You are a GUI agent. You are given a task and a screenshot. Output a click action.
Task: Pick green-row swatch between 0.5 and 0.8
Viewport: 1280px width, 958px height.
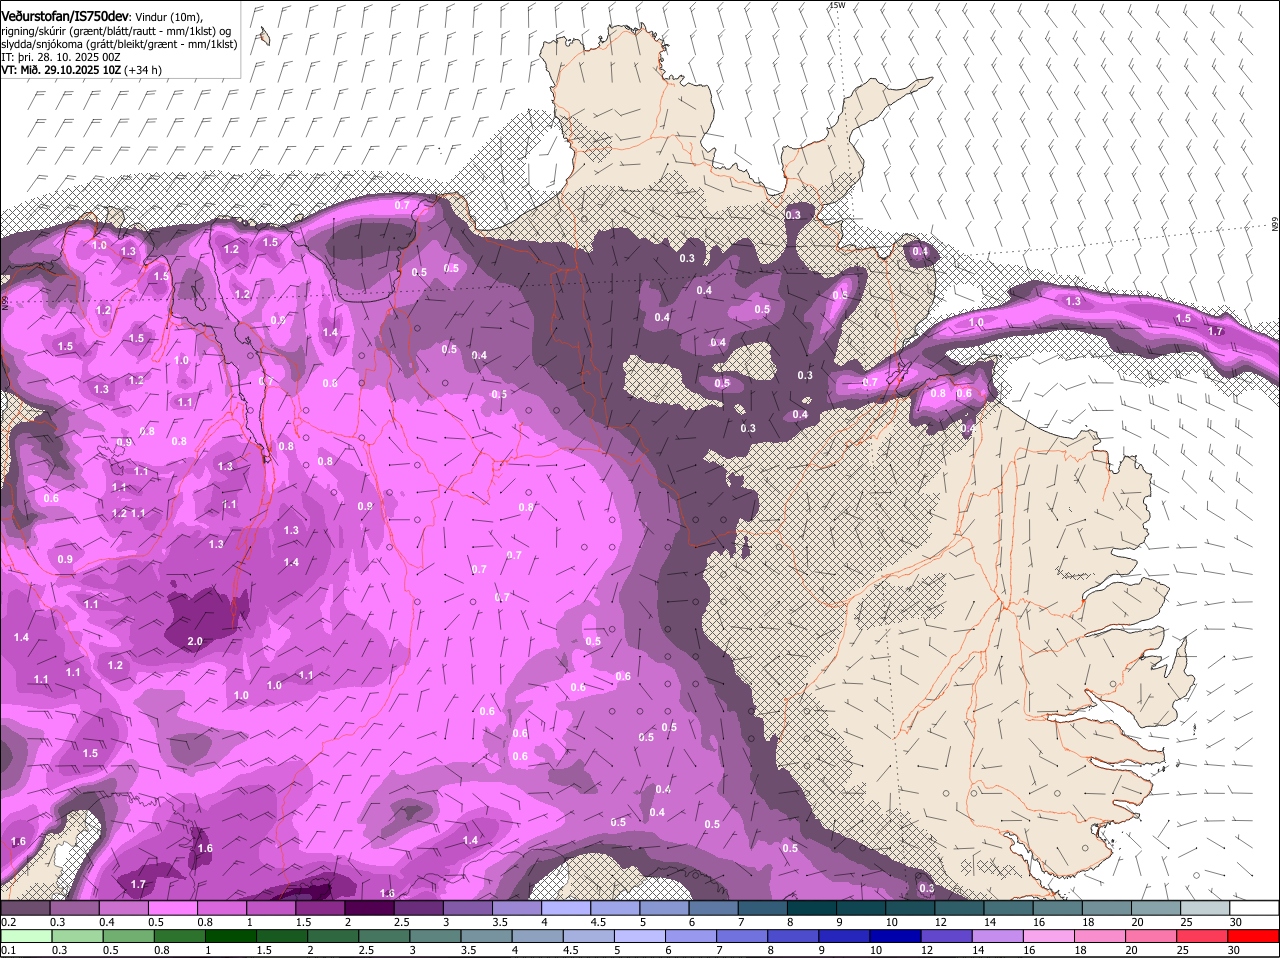click(128, 936)
